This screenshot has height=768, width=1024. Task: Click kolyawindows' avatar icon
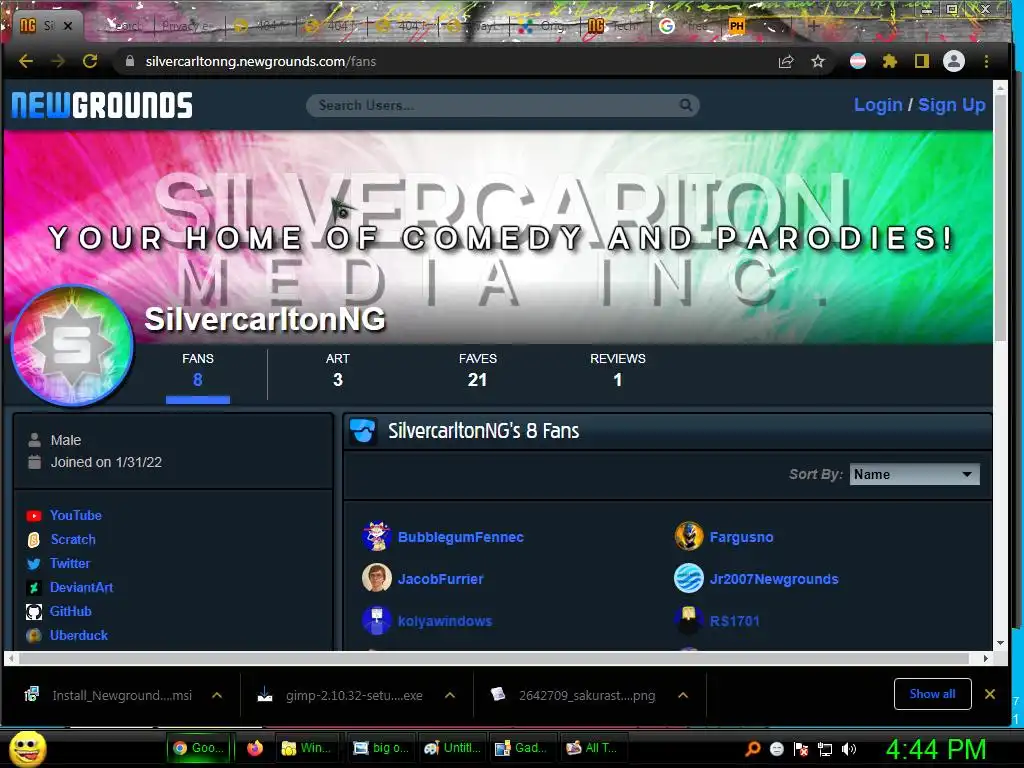point(377,620)
